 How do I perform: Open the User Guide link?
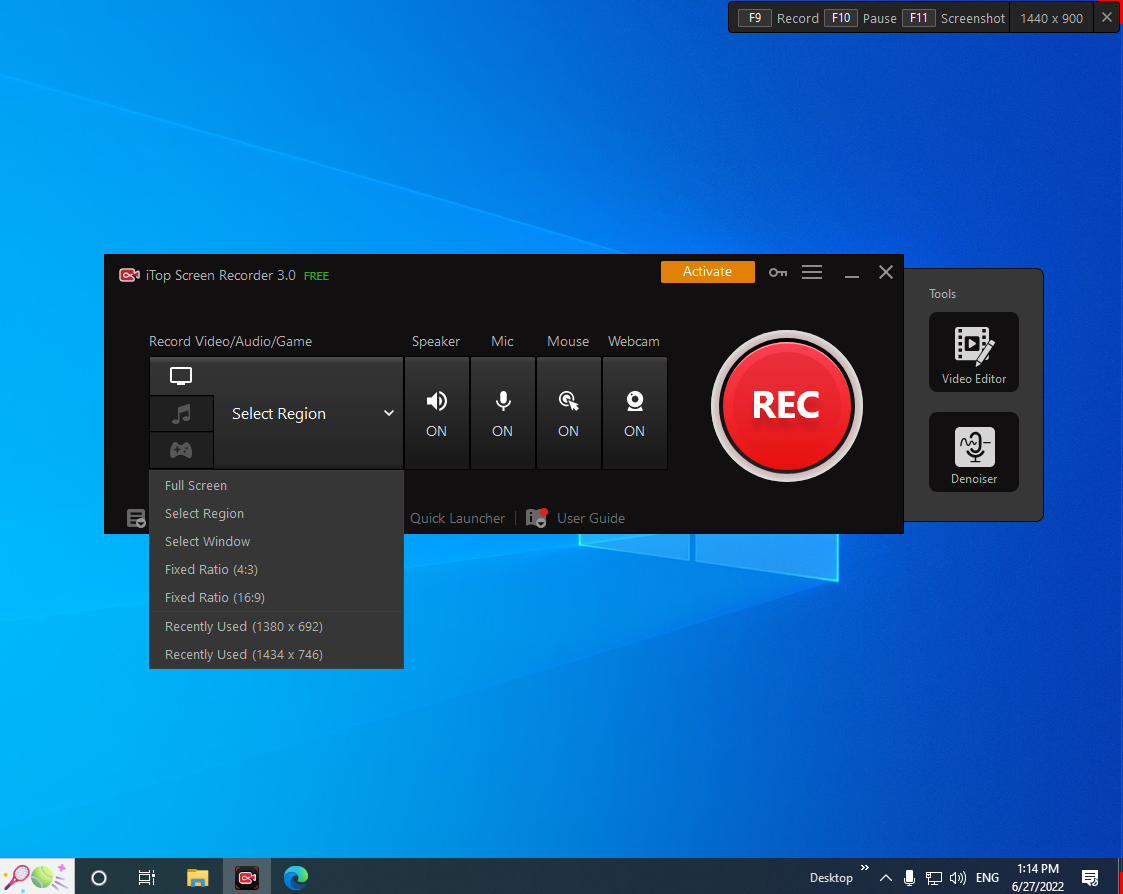(x=590, y=518)
